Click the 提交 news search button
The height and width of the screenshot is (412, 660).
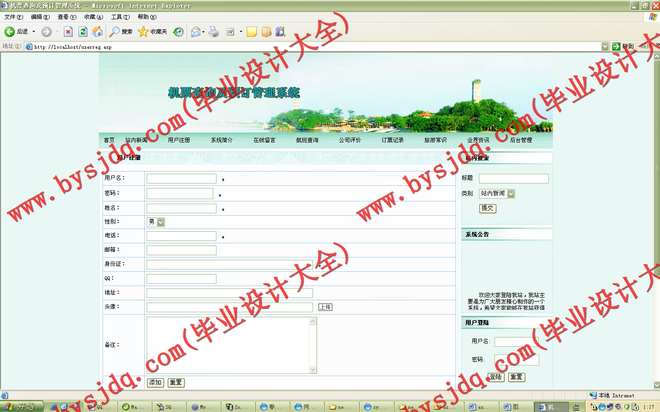(x=487, y=208)
